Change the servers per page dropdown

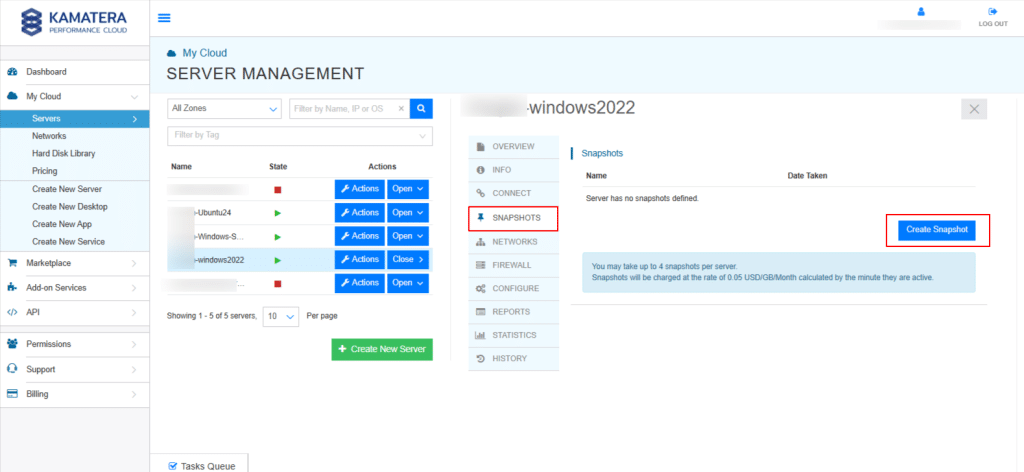tap(280, 316)
